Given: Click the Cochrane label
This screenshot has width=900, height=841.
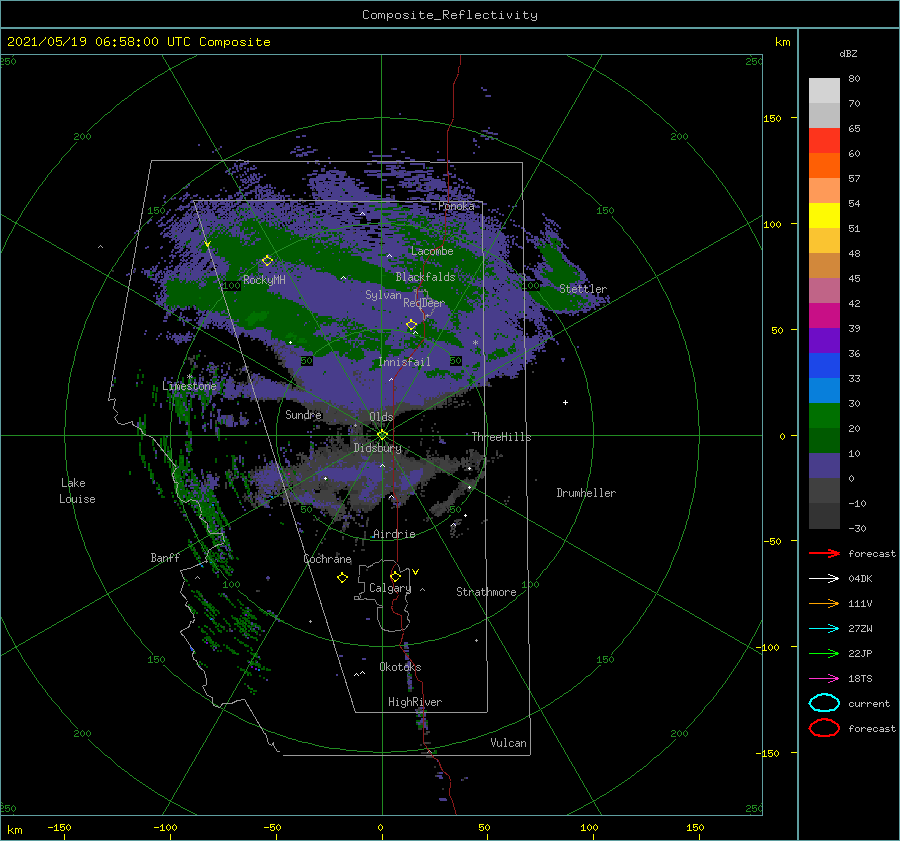Looking at the screenshot, I should click(x=327, y=559).
